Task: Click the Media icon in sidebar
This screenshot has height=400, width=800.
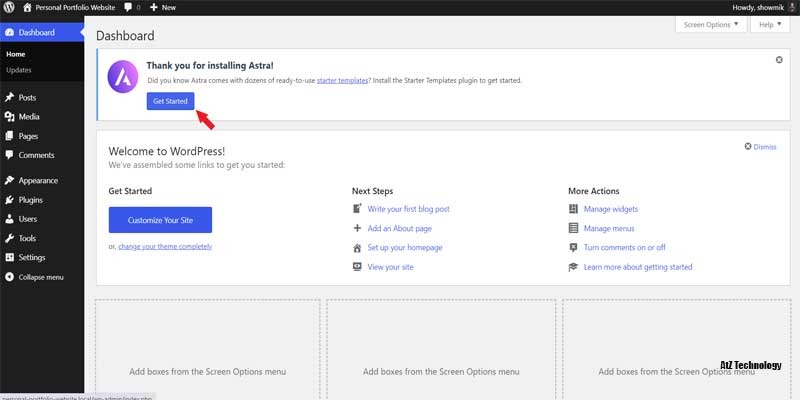Action: [9, 117]
